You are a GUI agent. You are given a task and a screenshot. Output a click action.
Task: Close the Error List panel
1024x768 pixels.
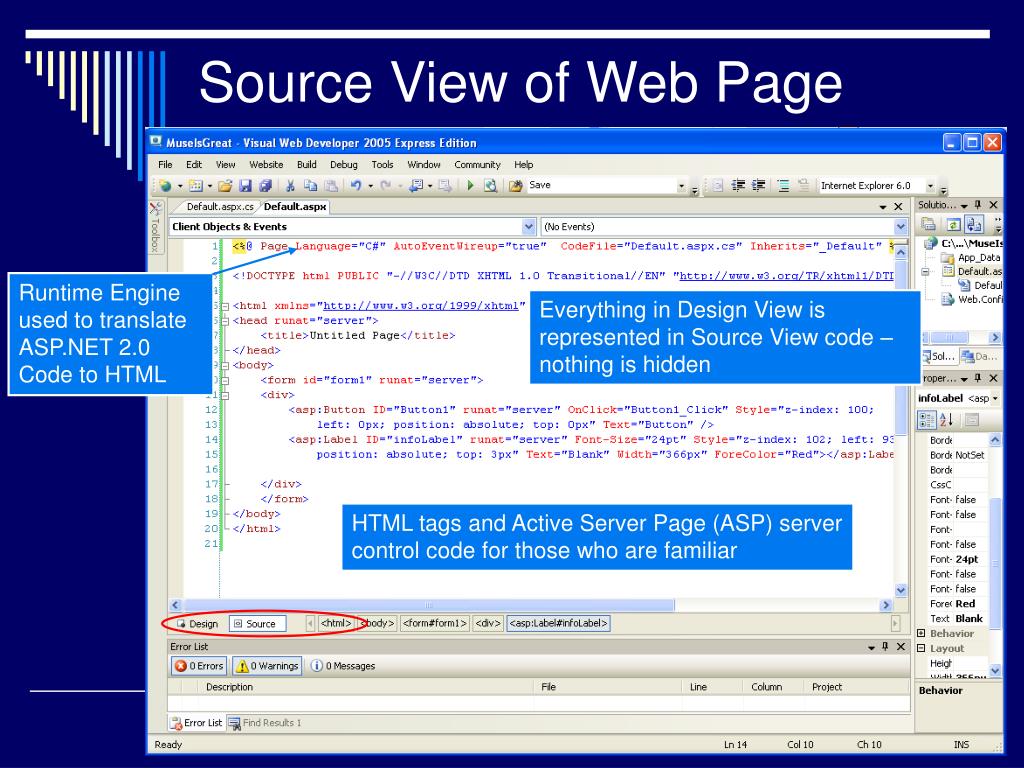click(901, 647)
